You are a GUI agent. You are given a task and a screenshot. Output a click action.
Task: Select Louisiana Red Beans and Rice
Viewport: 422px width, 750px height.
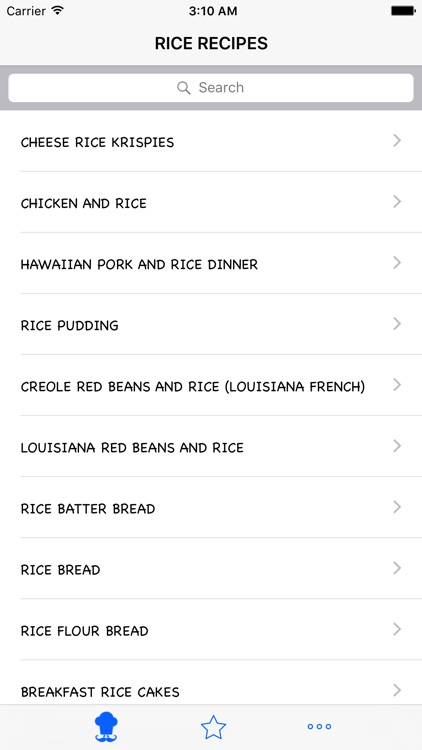click(211, 446)
